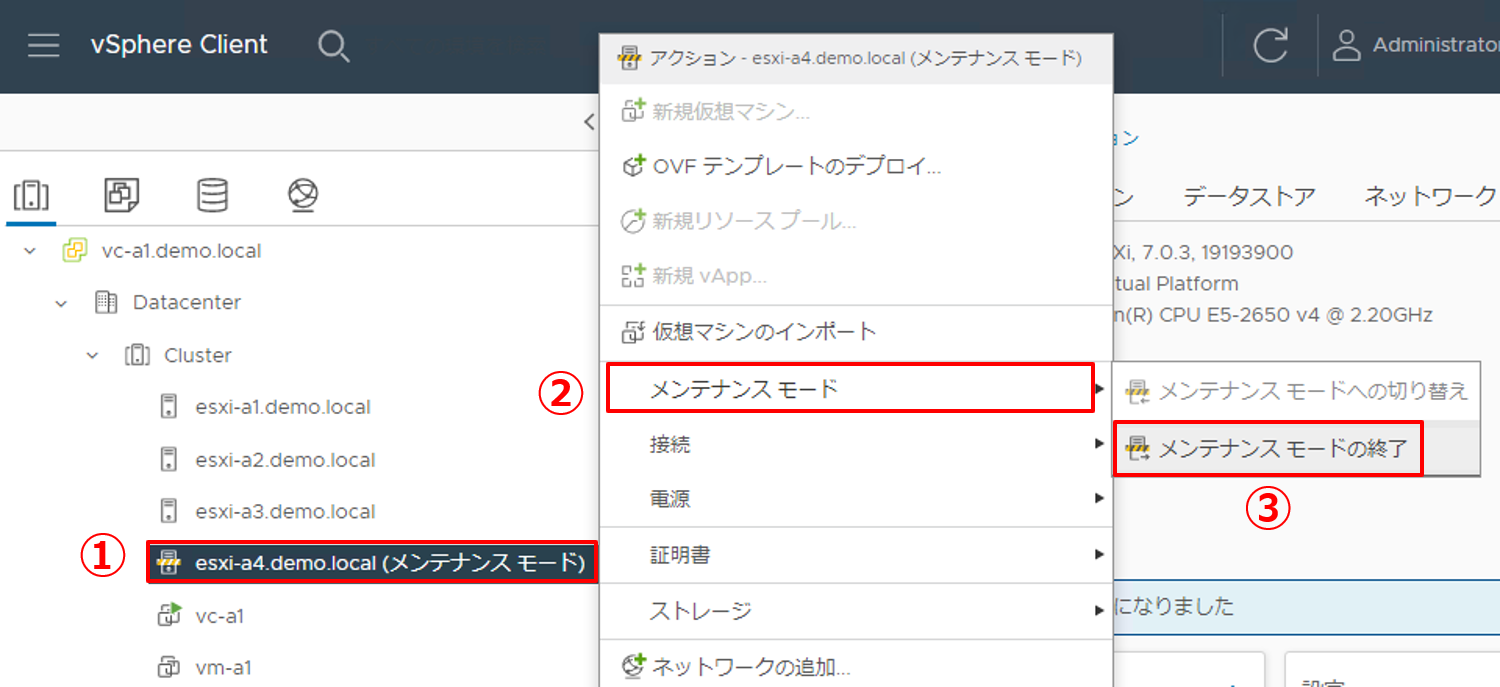Select host esxi-a1.demo.local
The height and width of the screenshot is (687, 1500).
pyautogui.click(x=283, y=407)
